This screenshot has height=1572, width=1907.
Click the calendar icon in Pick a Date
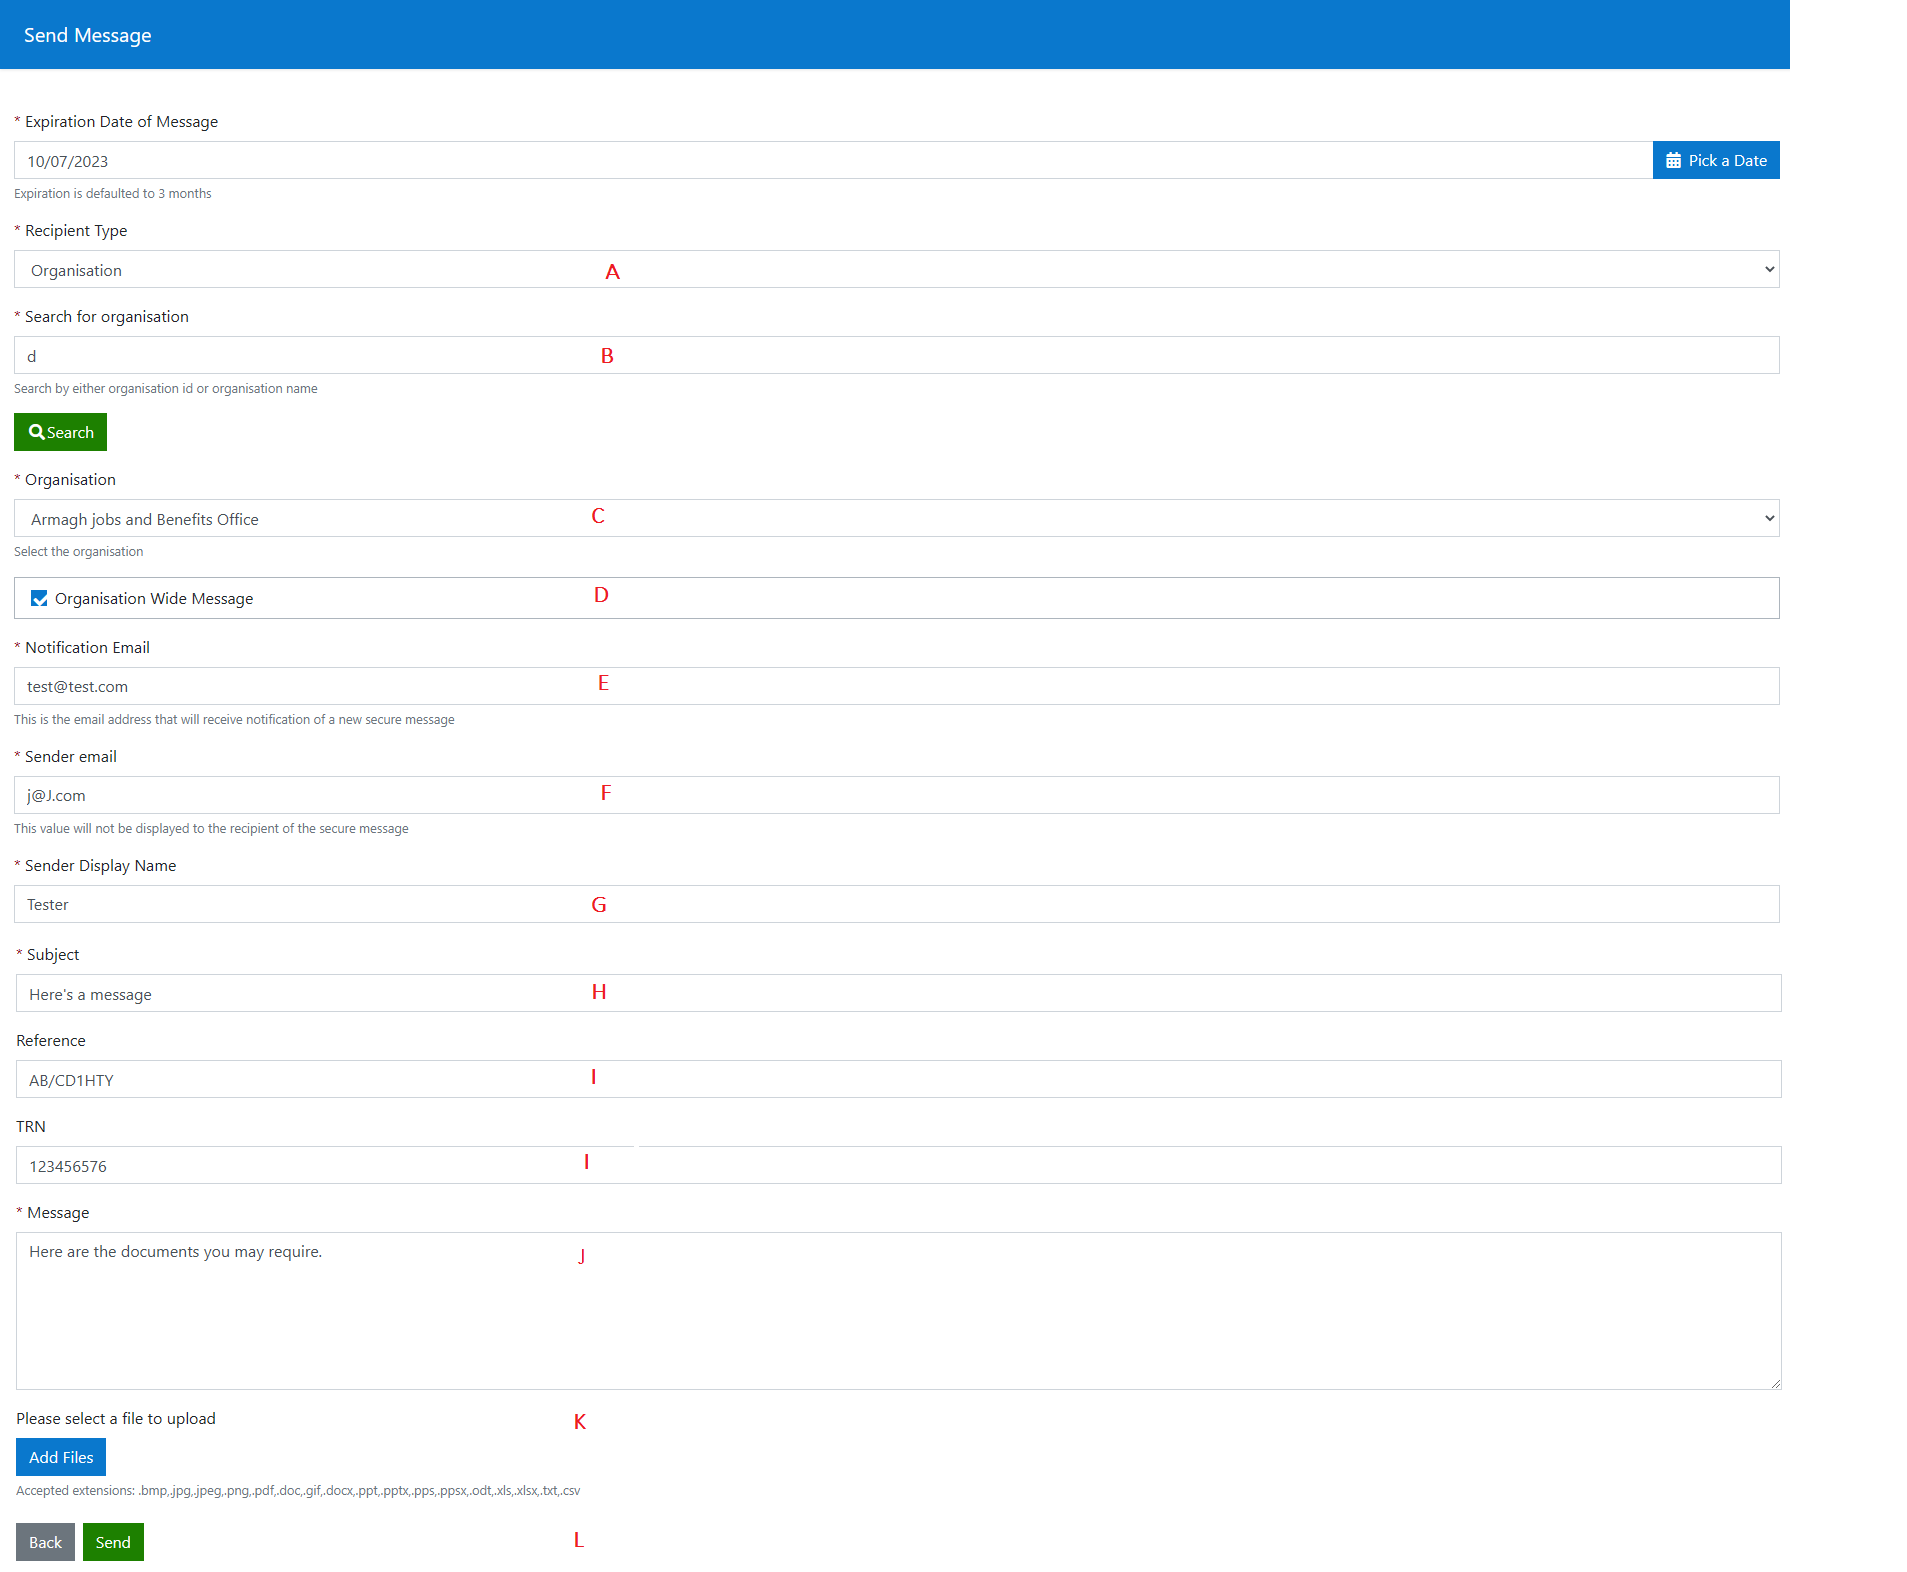click(1673, 161)
